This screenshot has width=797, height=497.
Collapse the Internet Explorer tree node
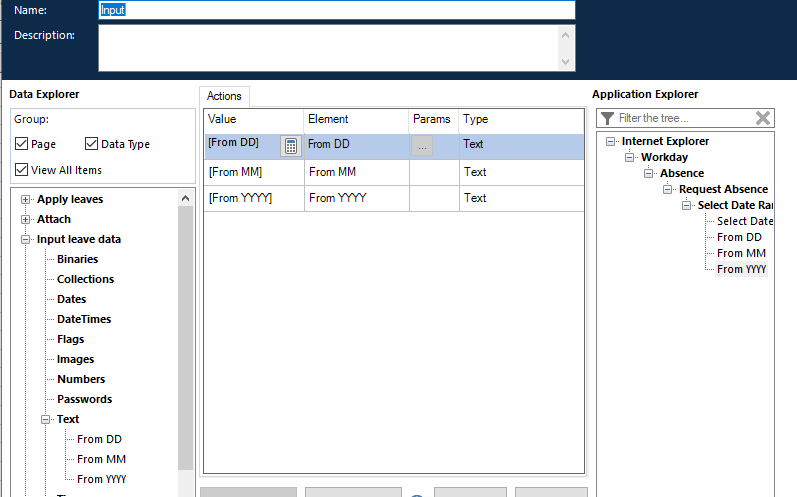coord(610,141)
